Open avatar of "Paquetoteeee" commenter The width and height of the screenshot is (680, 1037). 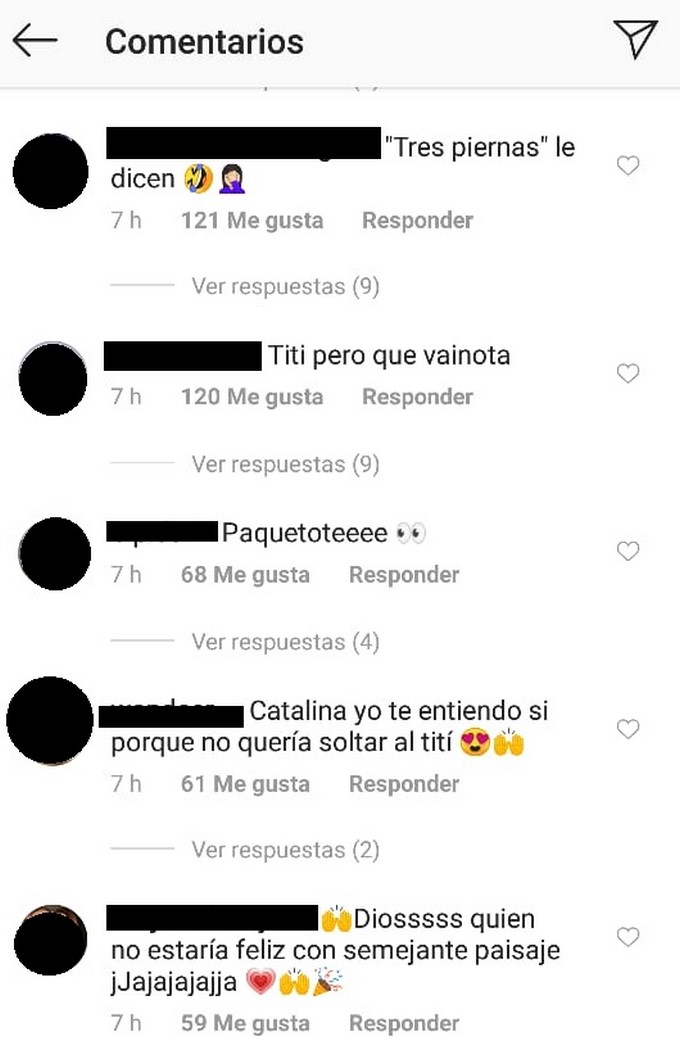pyautogui.click(x=54, y=554)
